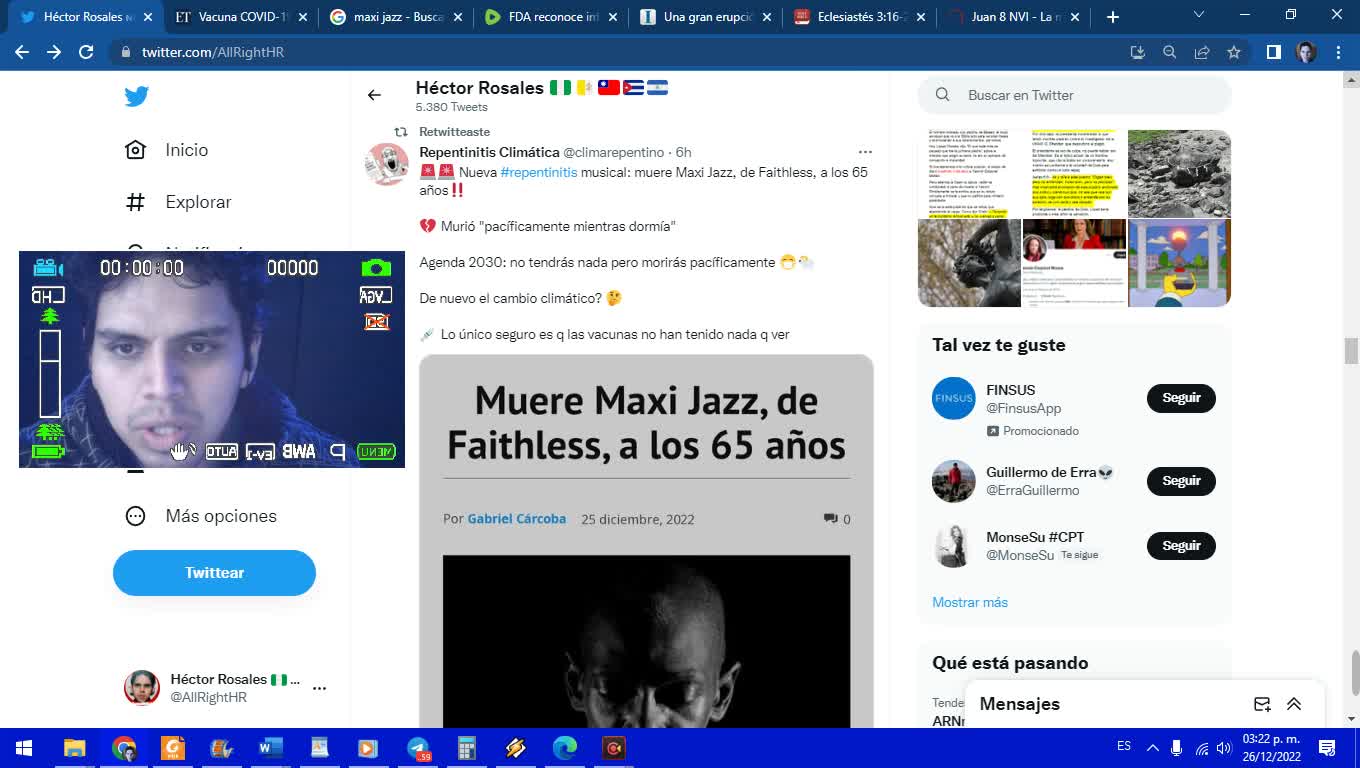The height and width of the screenshot is (768, 1360).
Task: Click the Más opciones circle icon
Action: click(x=136, y=516)
